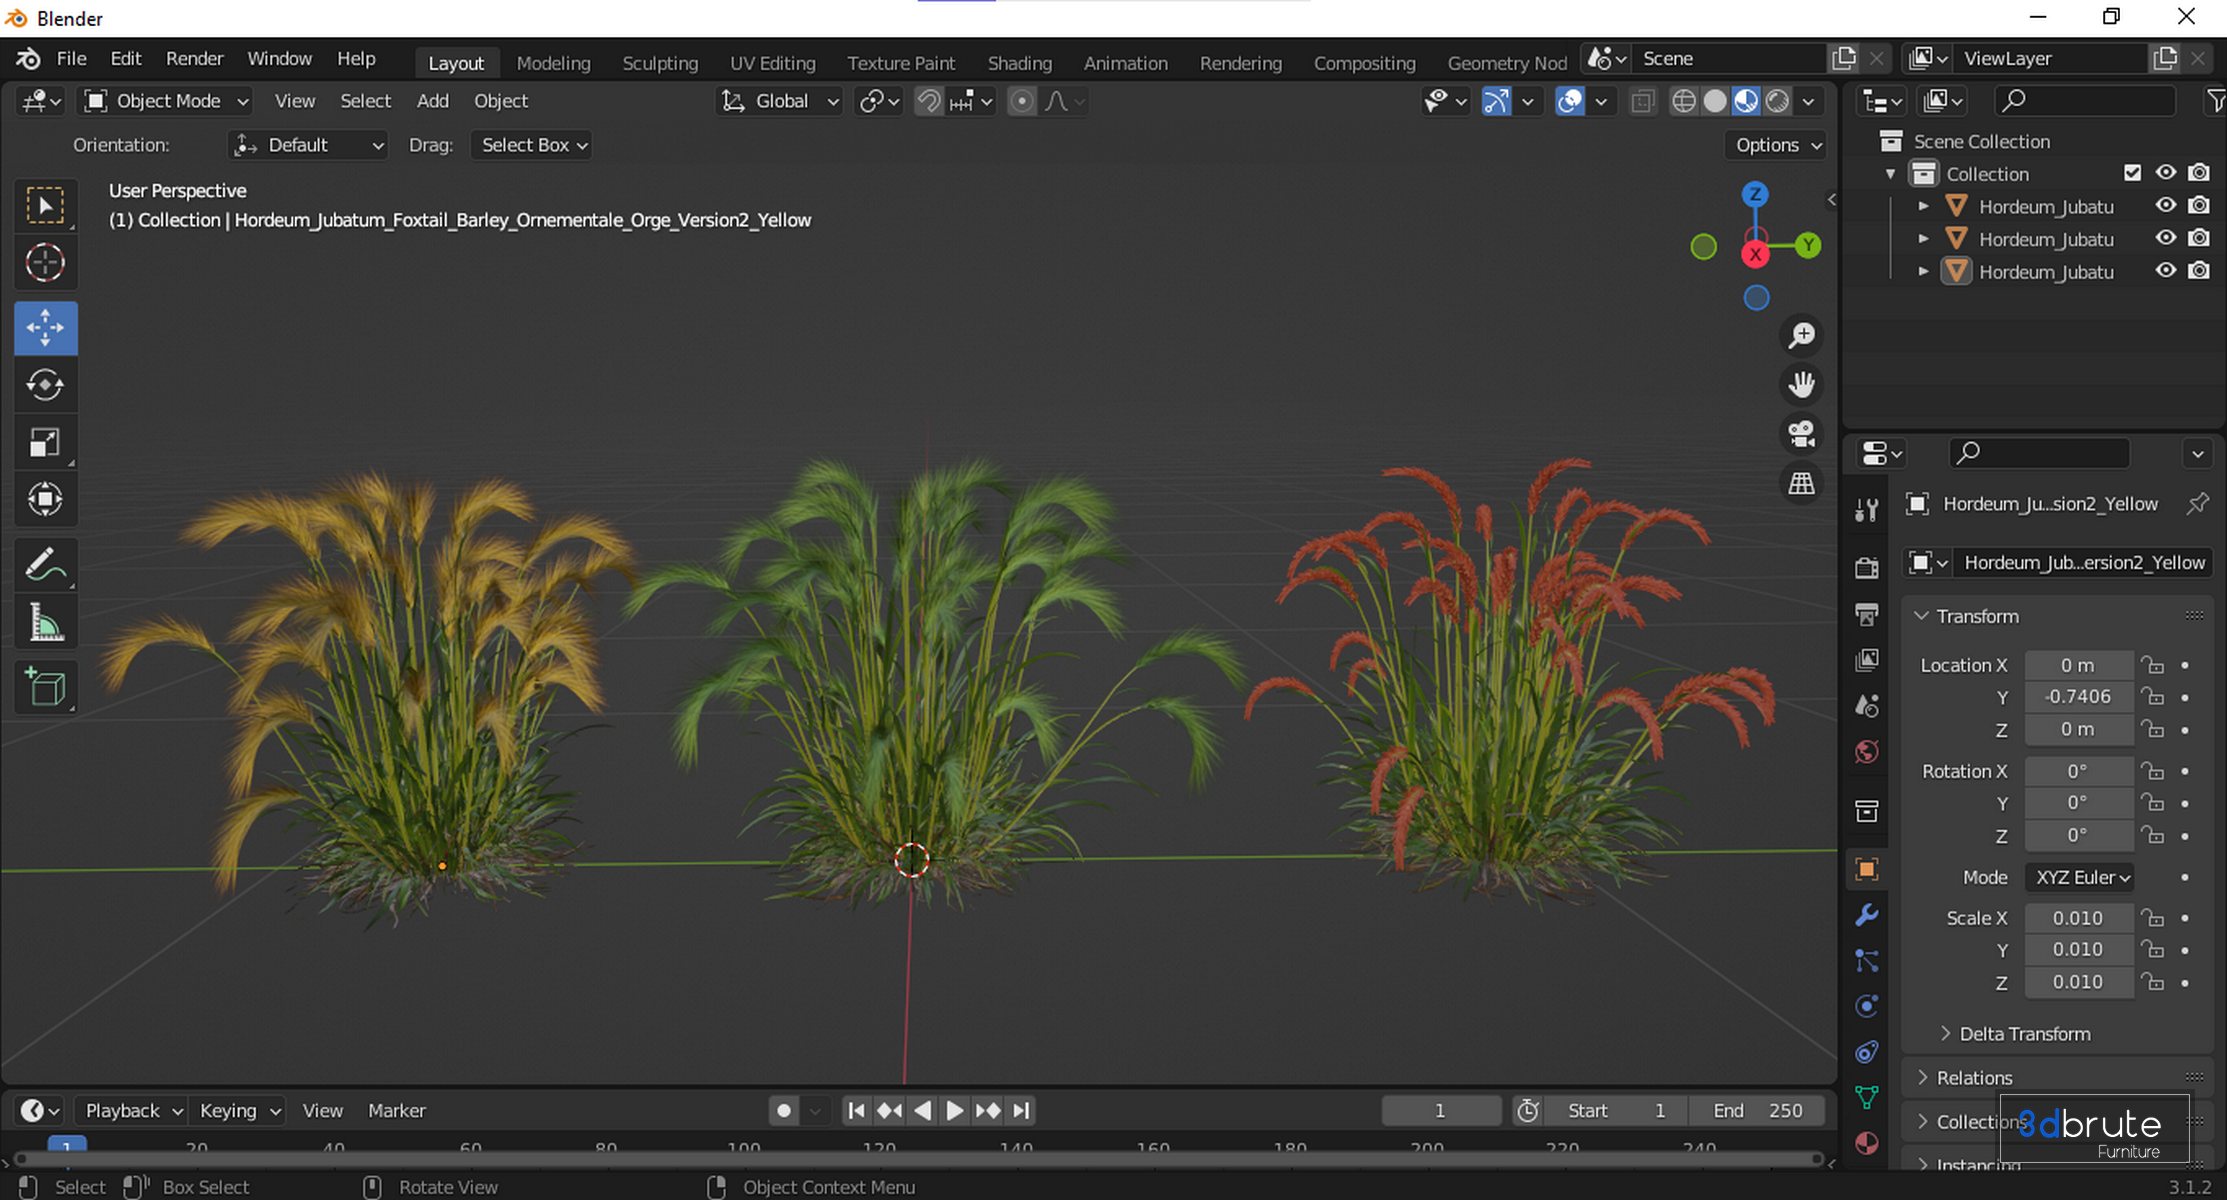Open the Object Mode dropdown
Image resolution: width=2227 pixels, height=1200 pixels.
click(x=167, y=101)
